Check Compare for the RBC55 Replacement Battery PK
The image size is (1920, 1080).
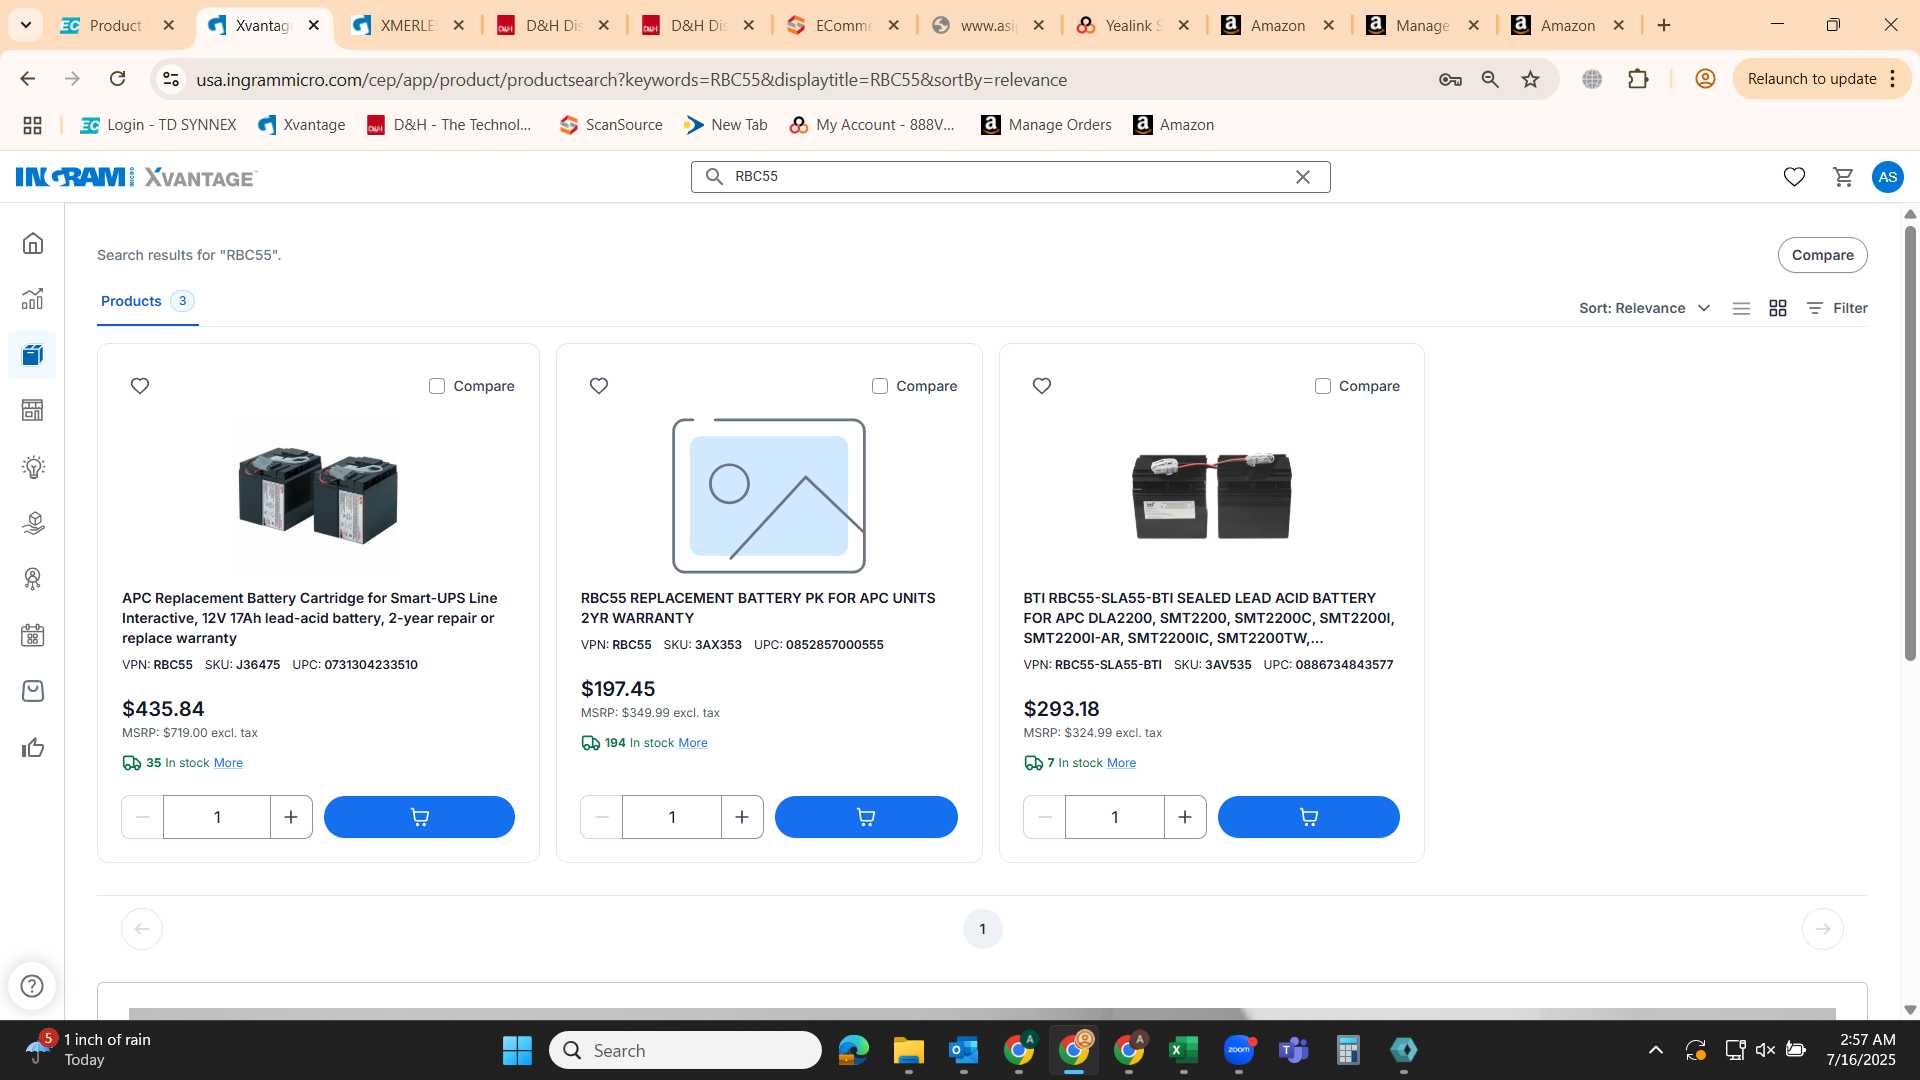[880, 386]
